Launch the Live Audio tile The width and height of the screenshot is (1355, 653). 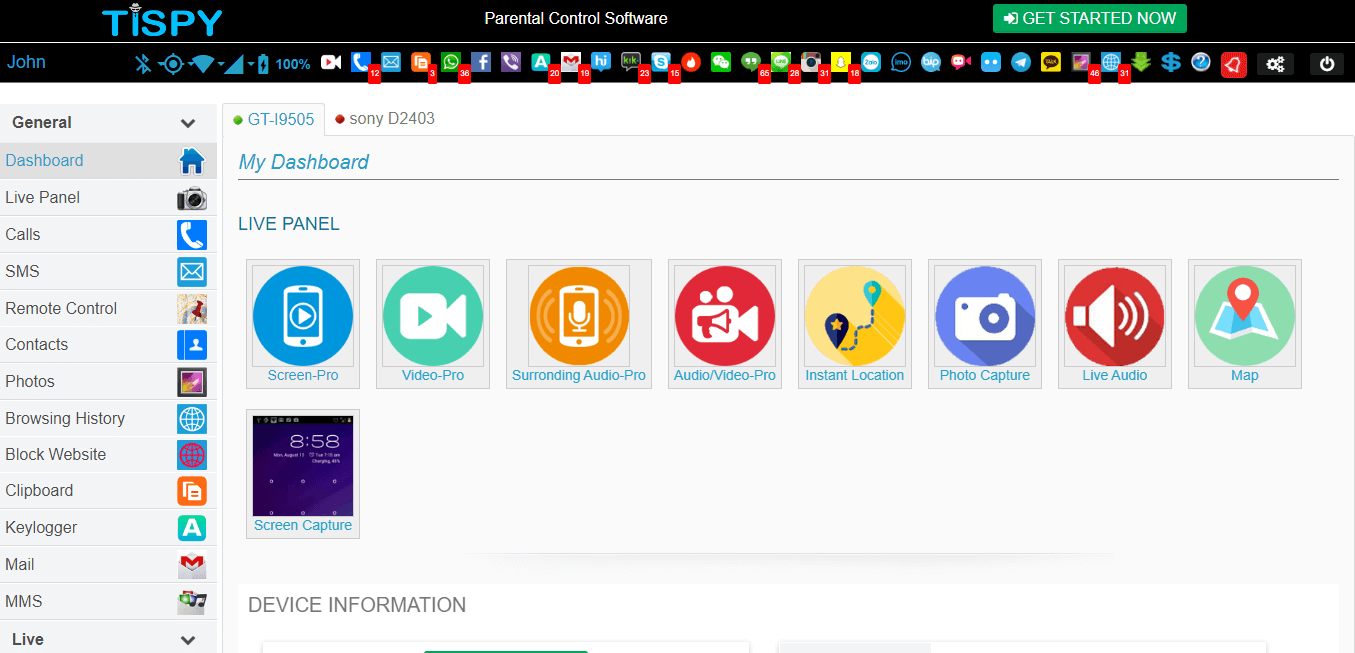tap(1115, 324)
